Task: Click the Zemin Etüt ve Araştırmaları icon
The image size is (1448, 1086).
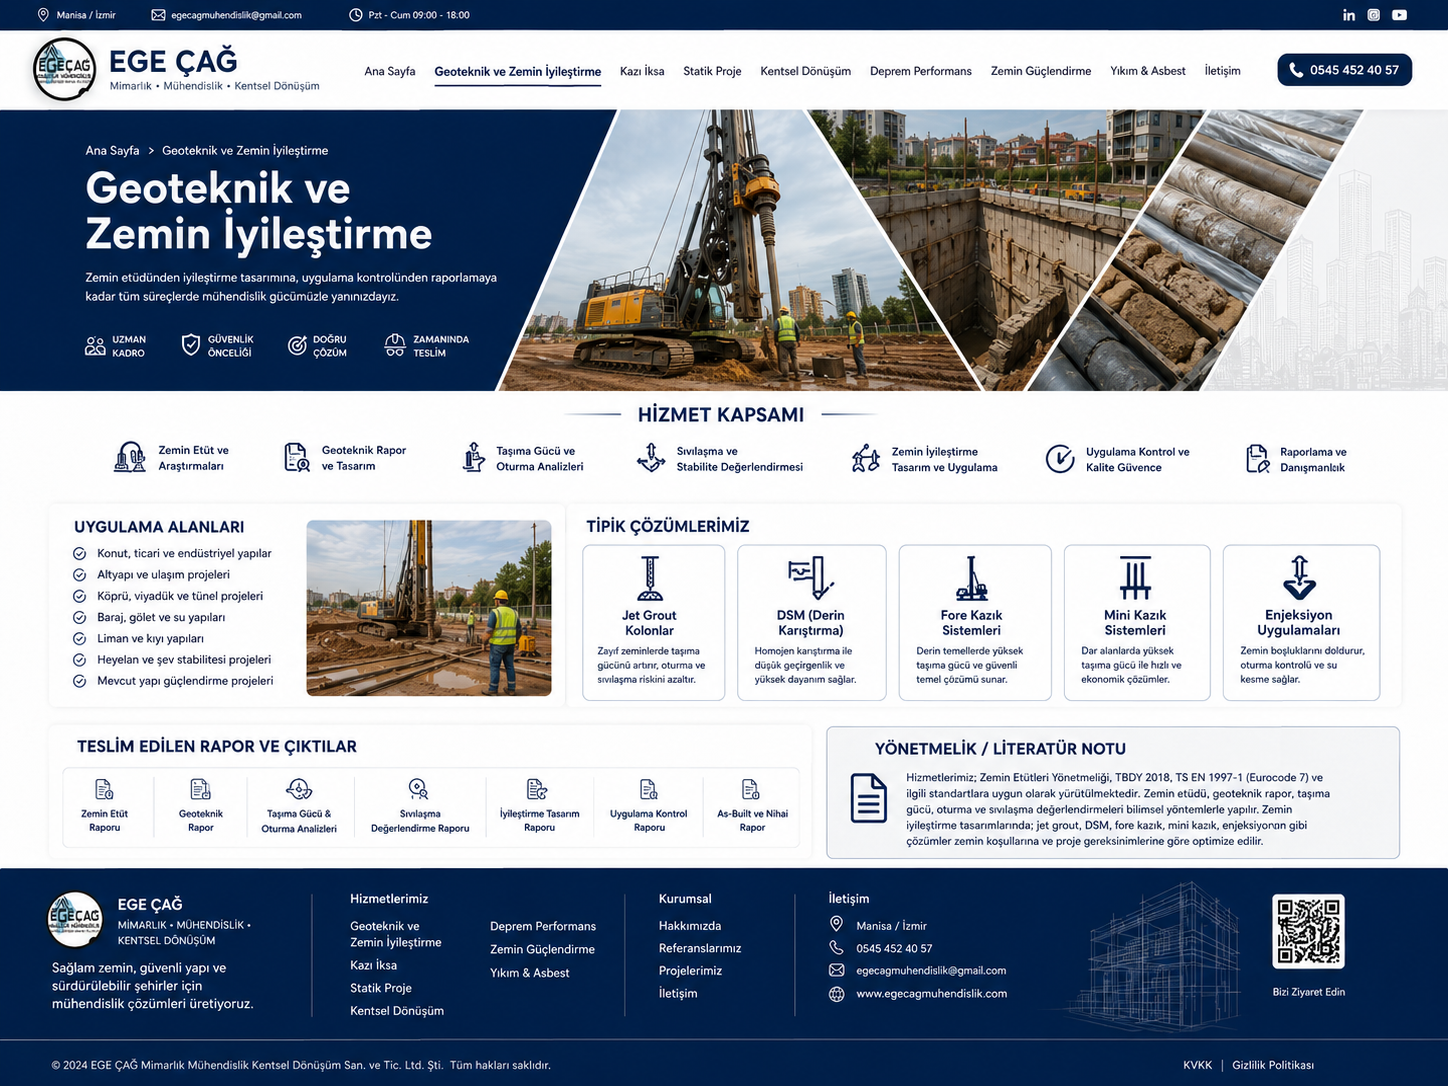Action: pyautogui.click(x=130, y=457)
